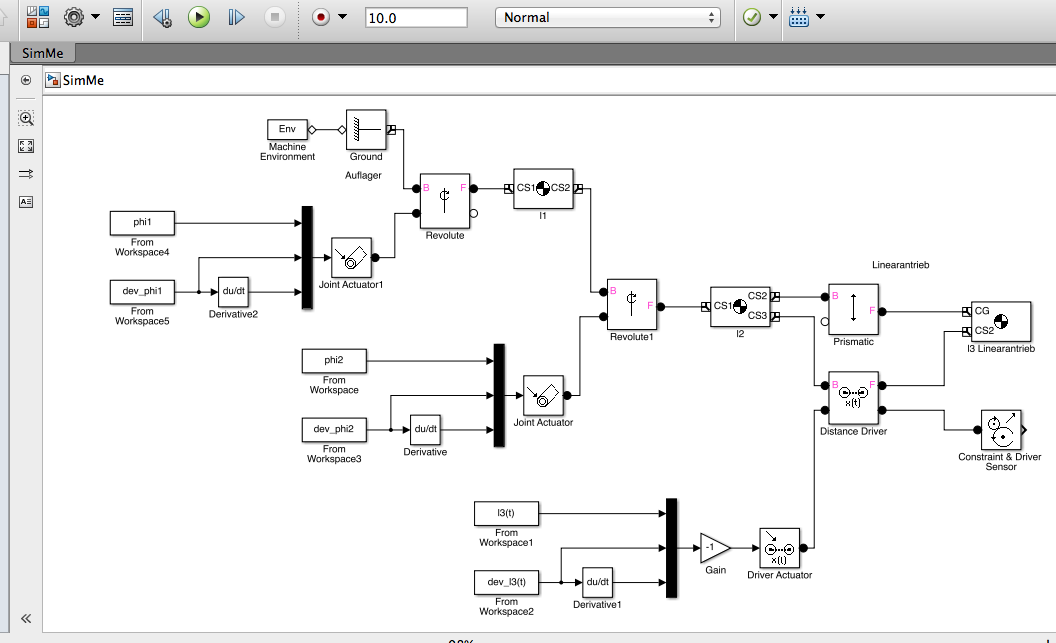Select the Zoom tool in the palette
1056x643 pixels.
26,118
